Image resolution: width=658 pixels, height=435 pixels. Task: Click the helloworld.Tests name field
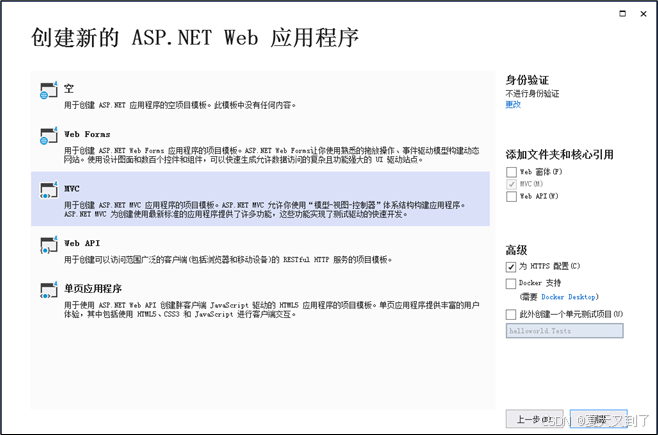pos(564,331)
